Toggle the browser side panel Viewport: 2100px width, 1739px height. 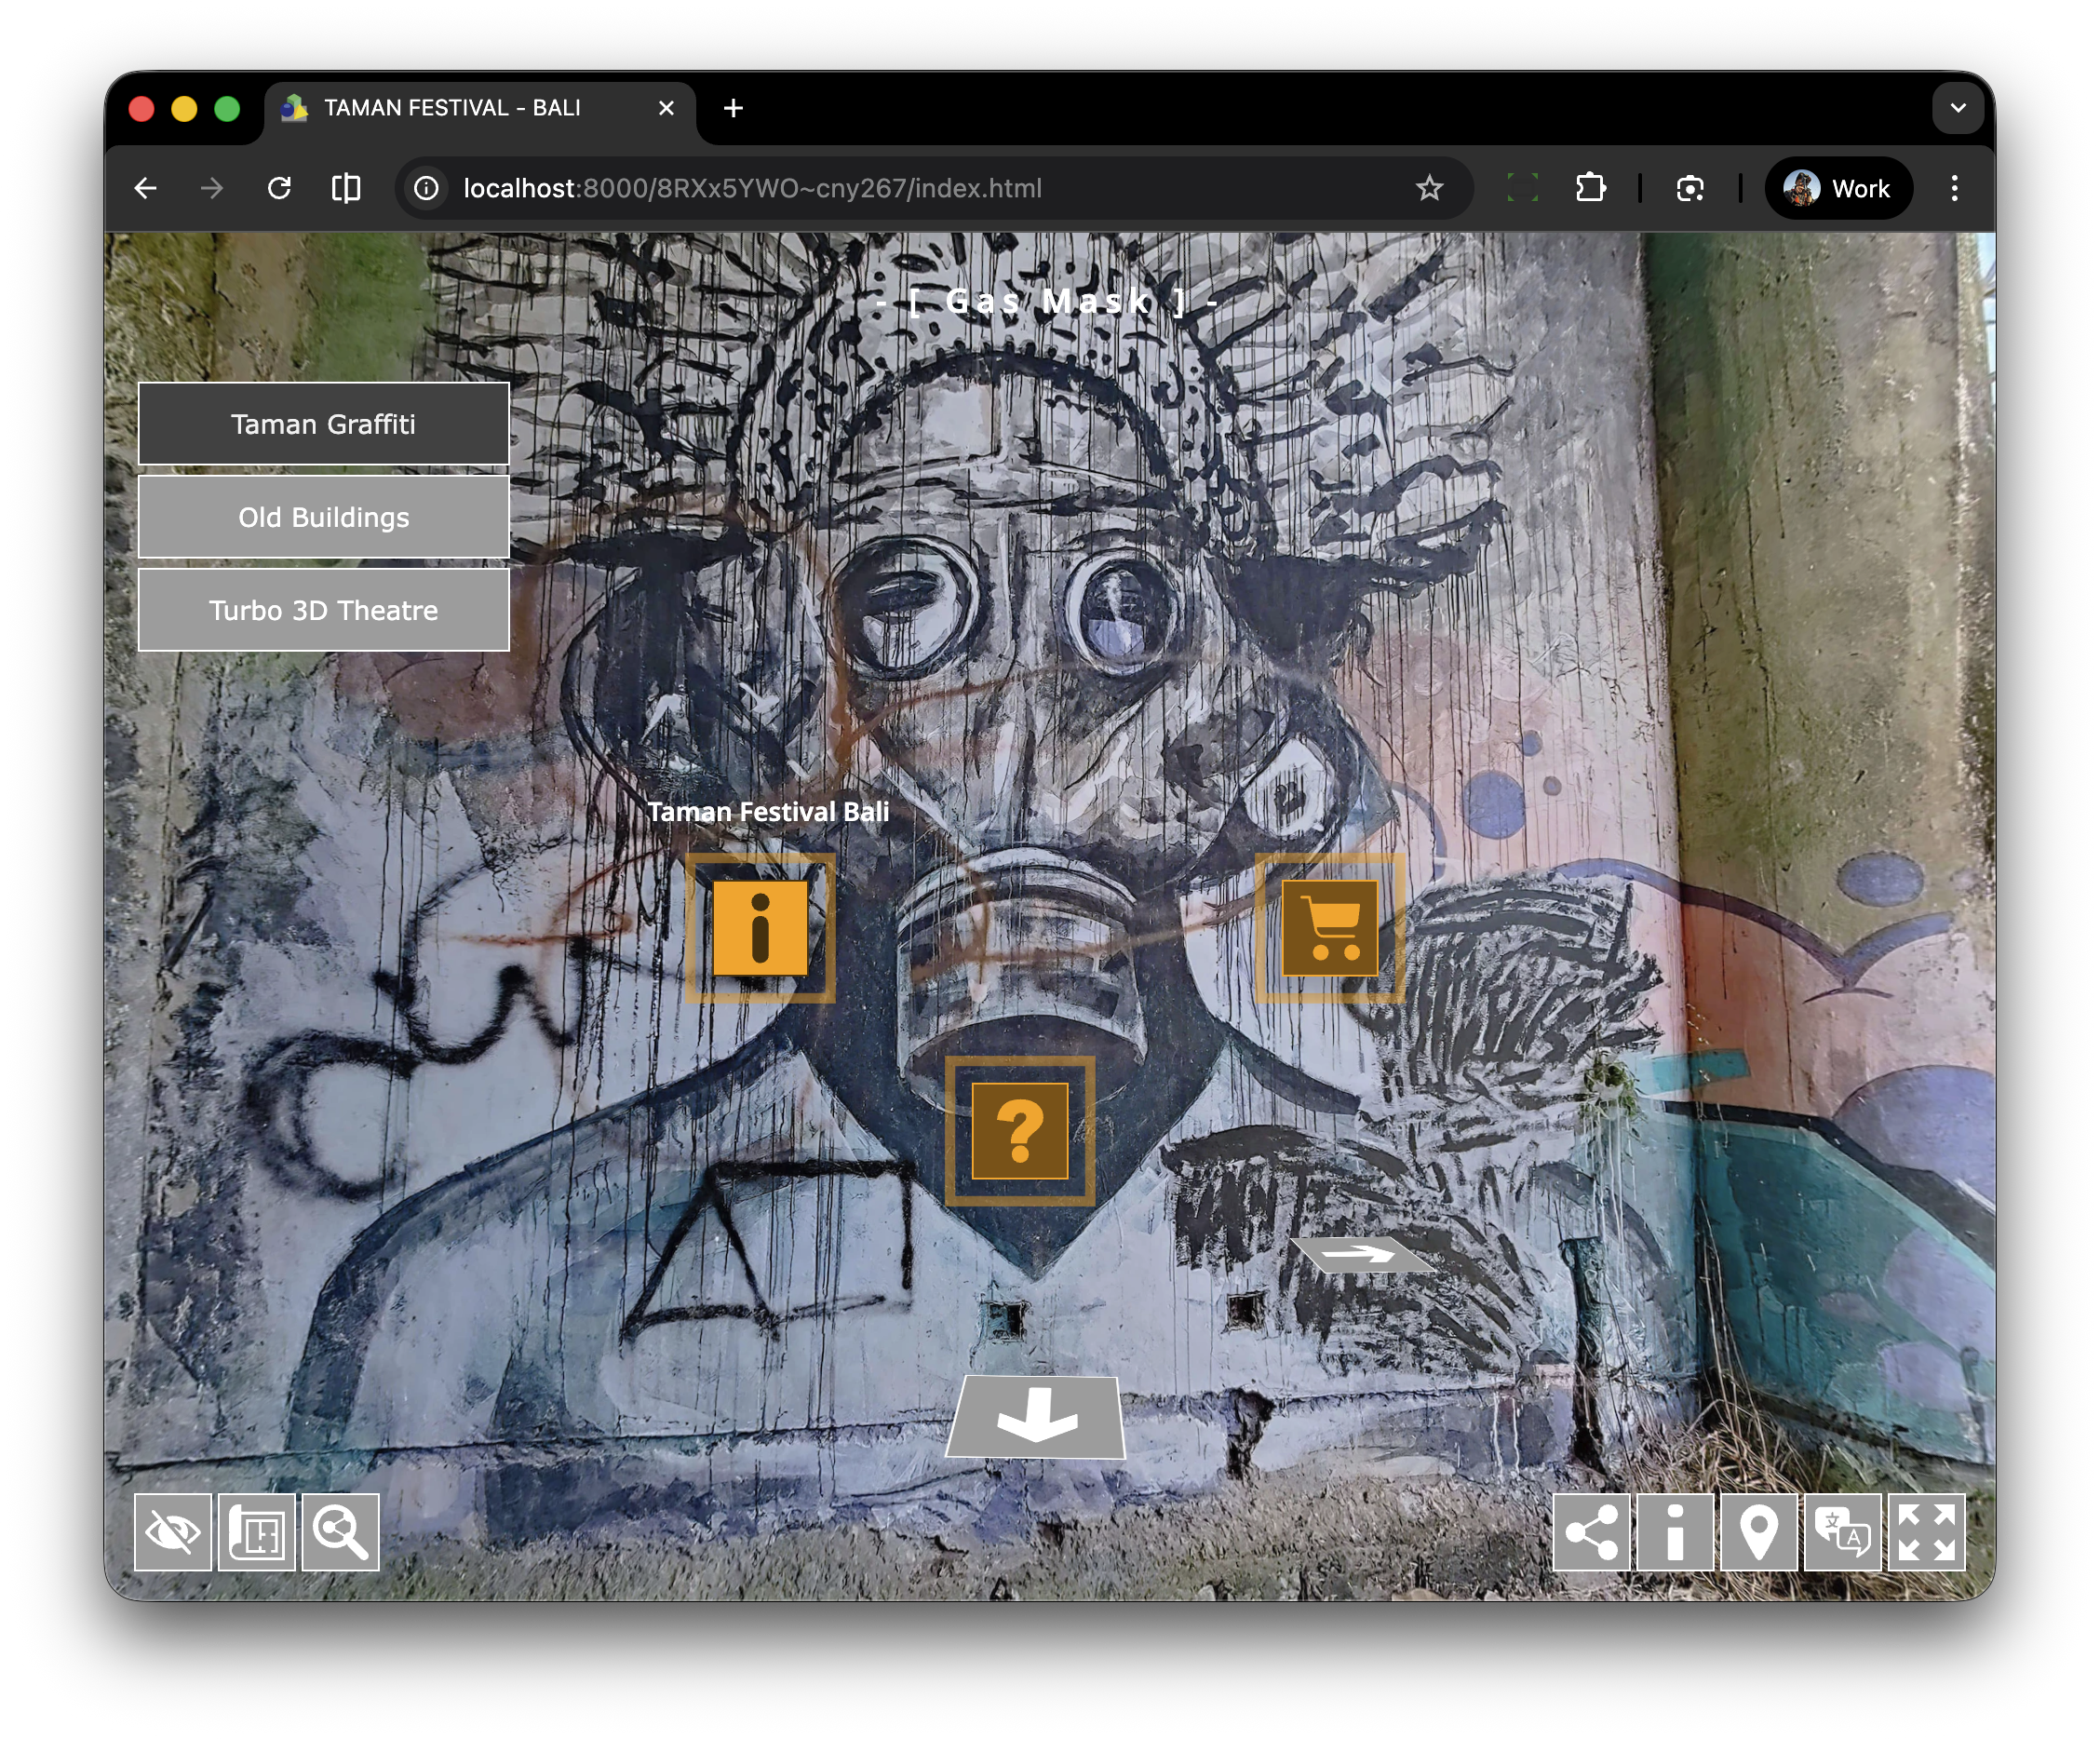click(346, 188)
